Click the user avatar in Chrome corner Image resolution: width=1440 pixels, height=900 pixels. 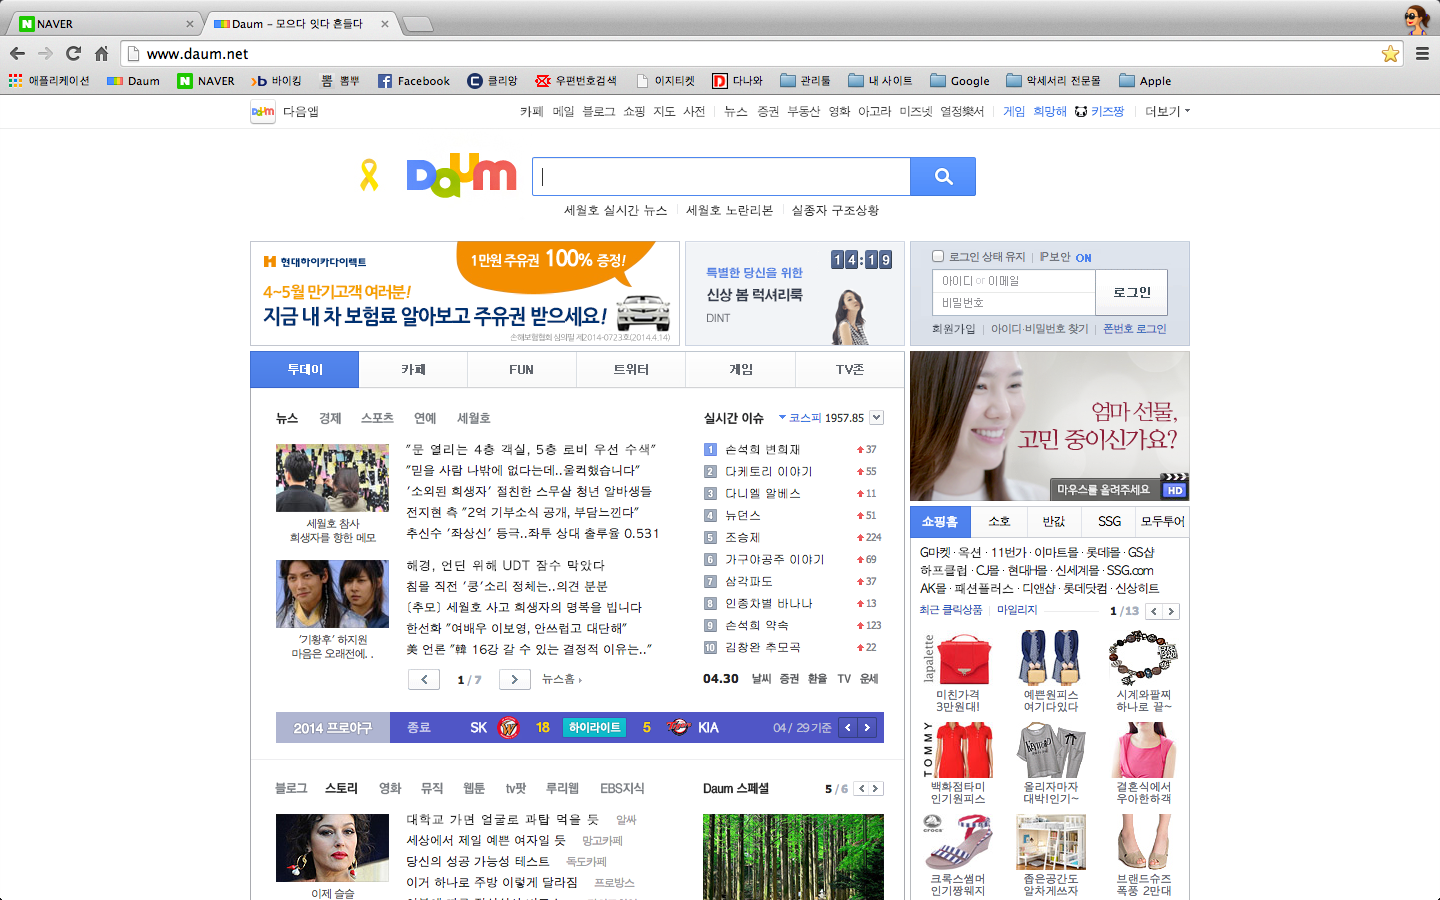click(1416, 19)
